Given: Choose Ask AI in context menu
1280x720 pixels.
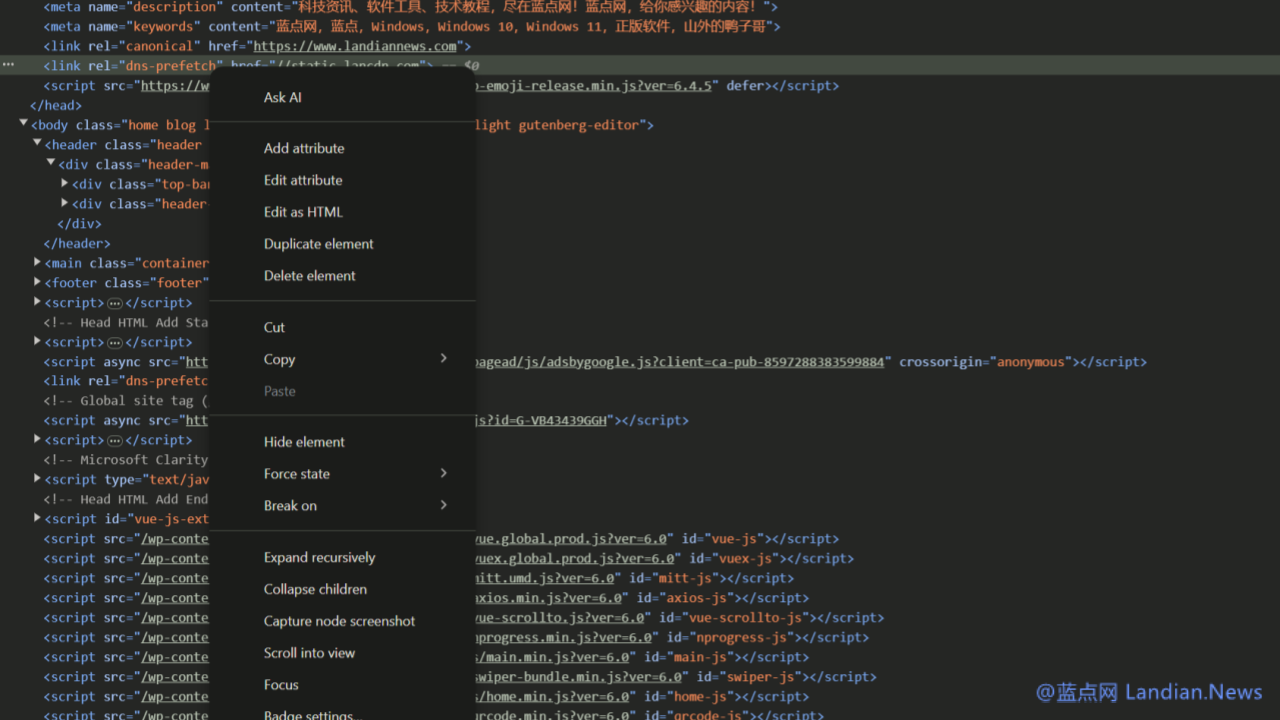Looking at the screenshot, I should (283, 97).
